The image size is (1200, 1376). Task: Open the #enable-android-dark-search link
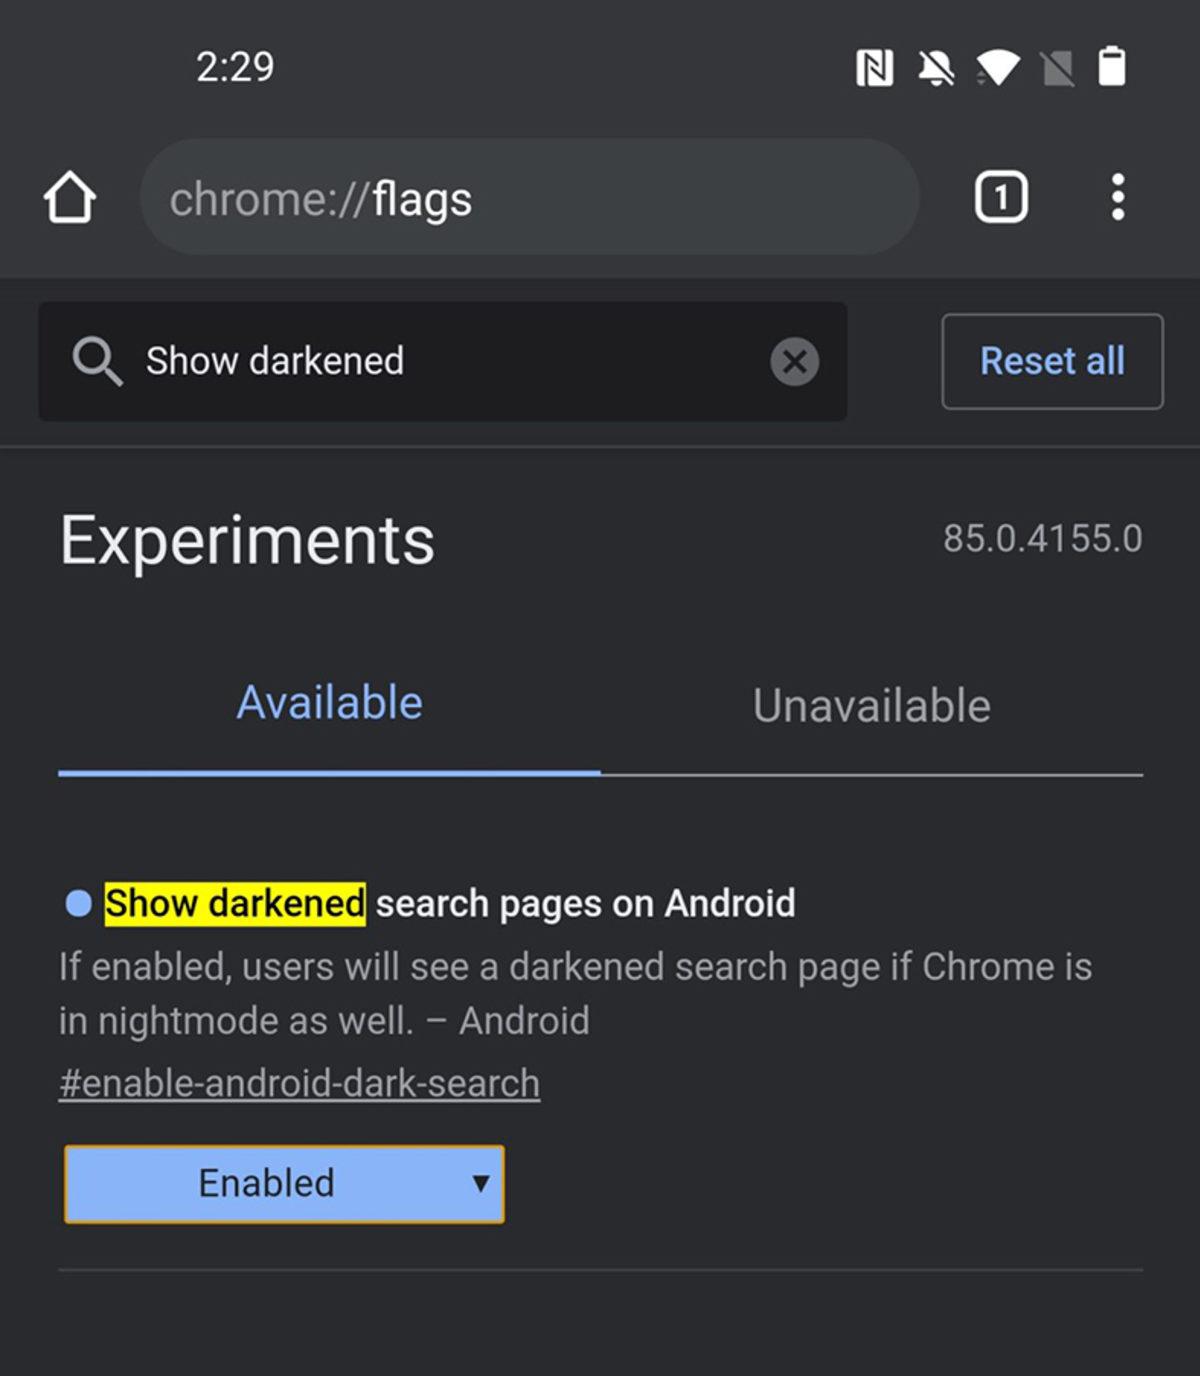[298, 1082]
